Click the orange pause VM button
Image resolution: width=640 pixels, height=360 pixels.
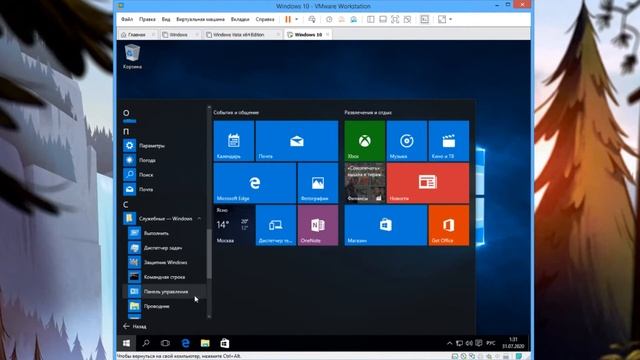point(288,19)
